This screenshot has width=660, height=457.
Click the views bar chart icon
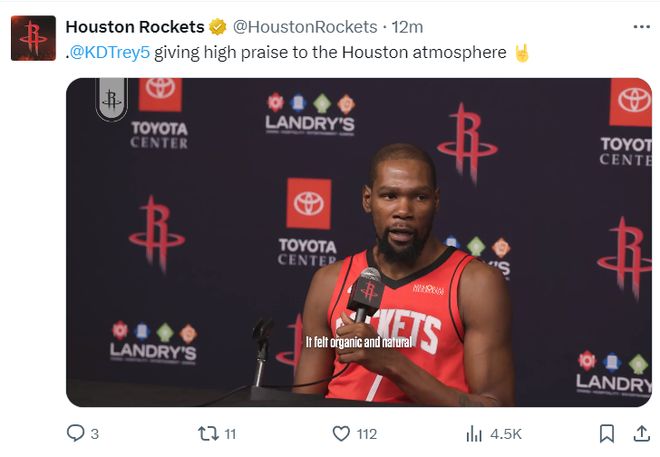click(x=474, y=433)
